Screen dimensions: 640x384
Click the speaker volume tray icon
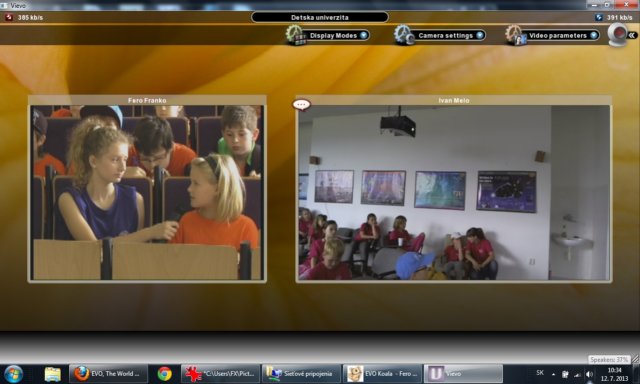589,374
